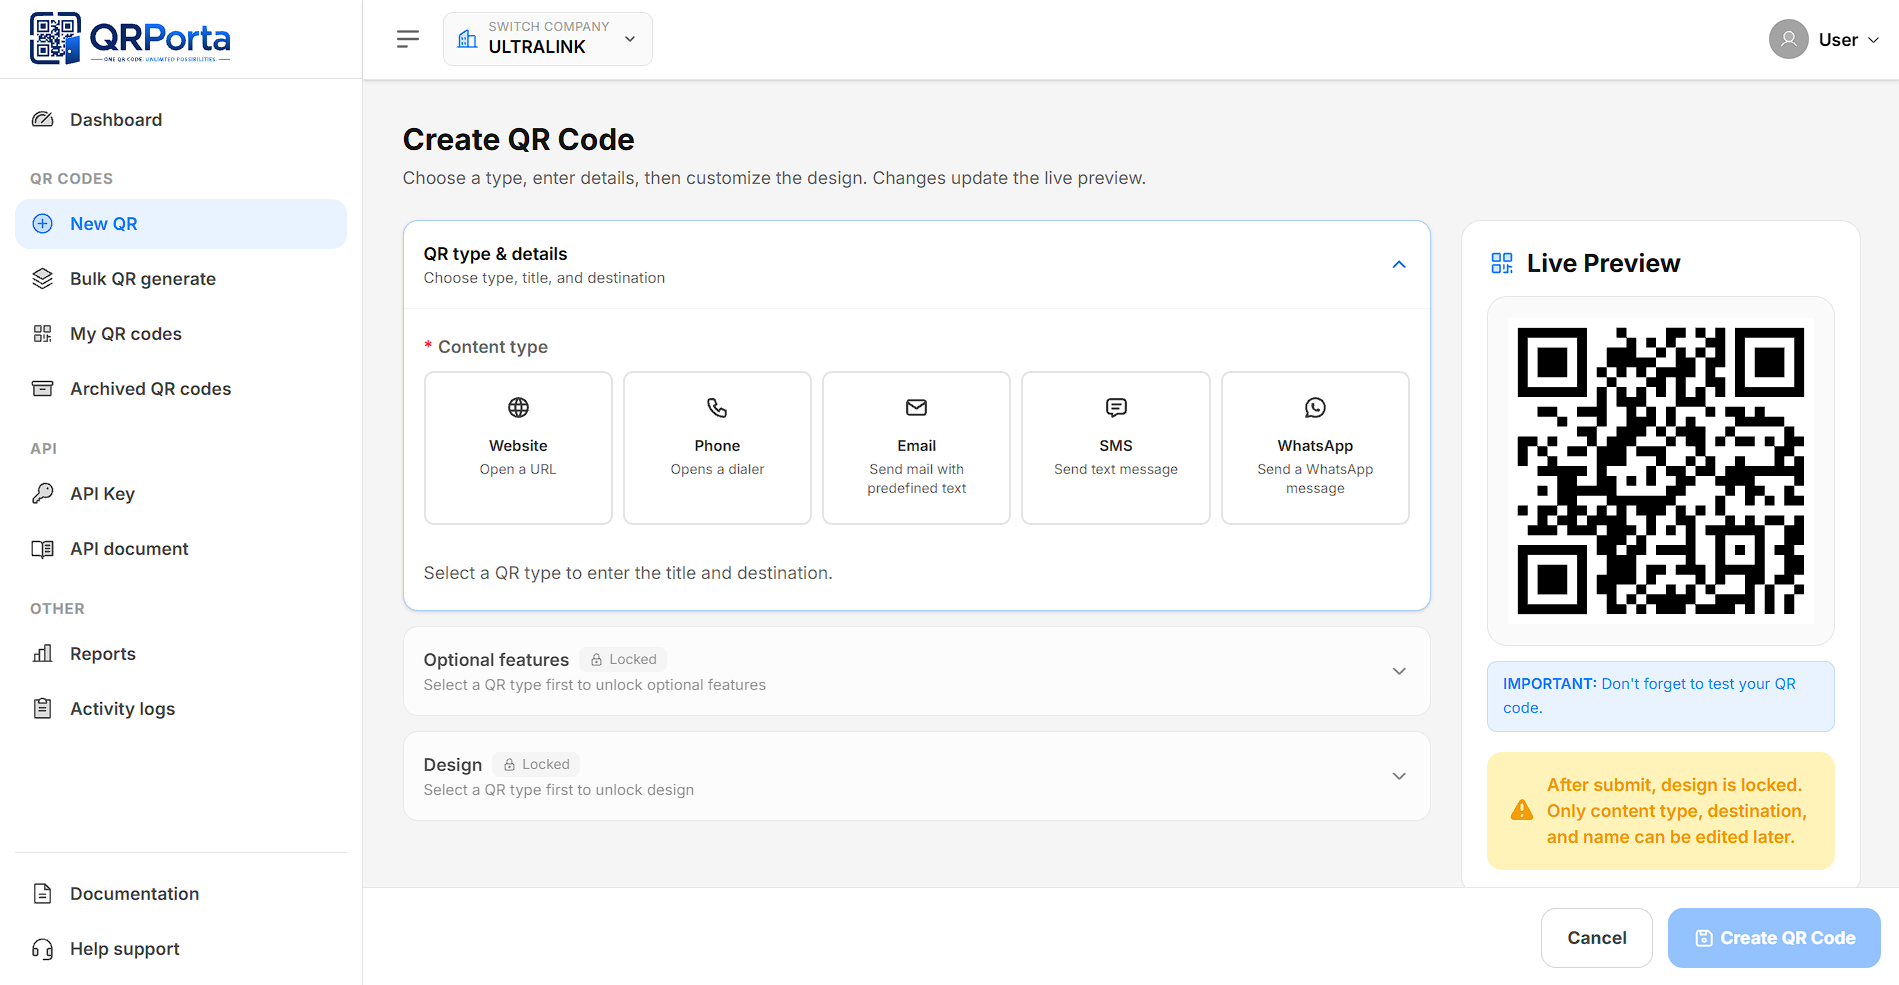1899x985 pixels.
Task: Open Archived QR codes
Action: coord(181,389)
